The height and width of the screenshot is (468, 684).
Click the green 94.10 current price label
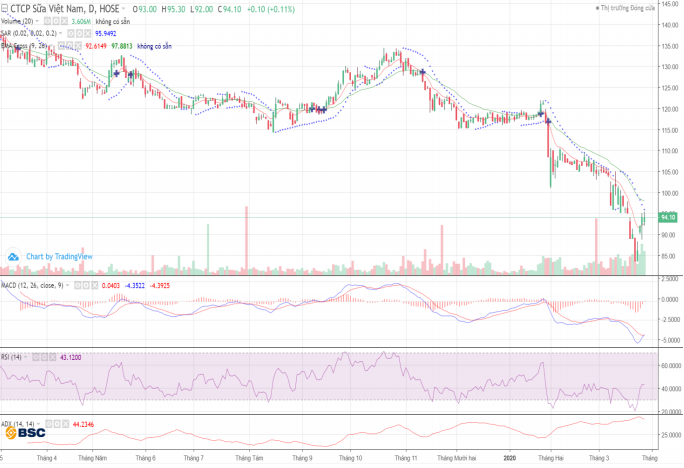click(668, 217)
